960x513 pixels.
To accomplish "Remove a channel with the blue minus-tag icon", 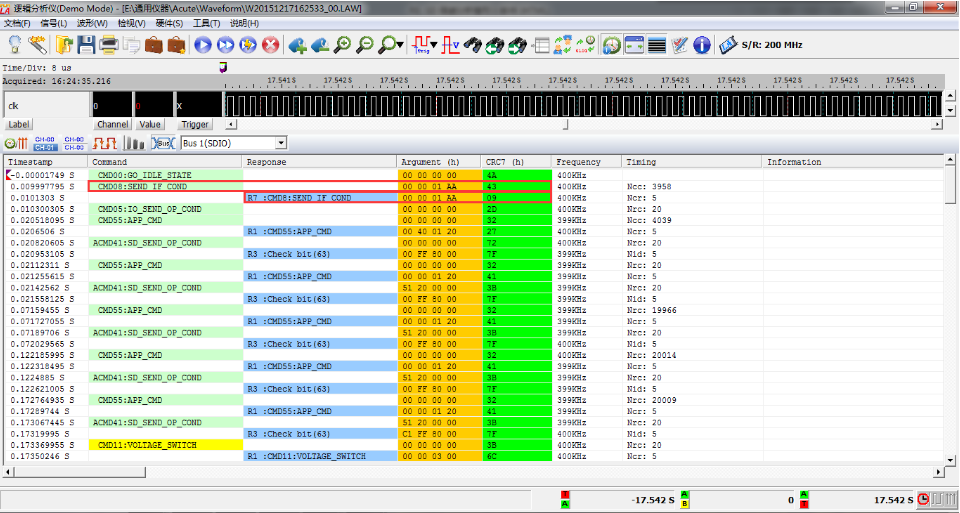I will click(x=320, y=45).
